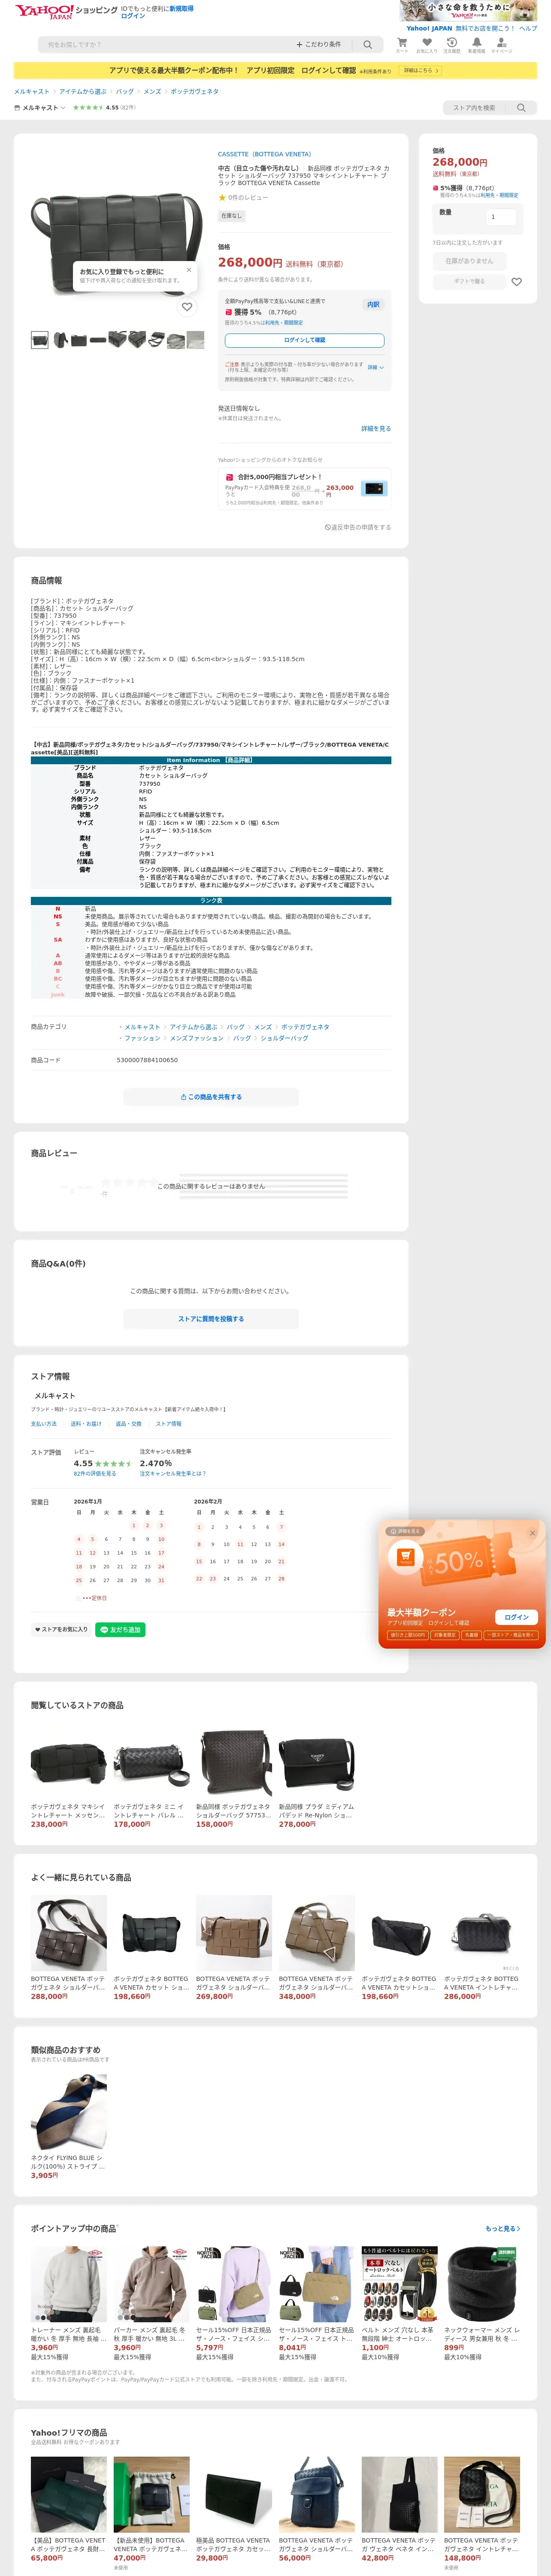Open バッグ breadcrumb in top navigation
The height and width of the screenshot is (2576, 551).
coord(125,91)
